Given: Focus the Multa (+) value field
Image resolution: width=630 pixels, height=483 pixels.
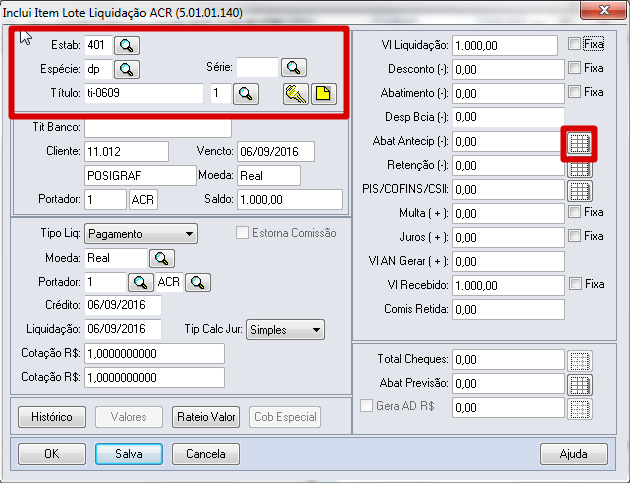Looking at the screenshot, I should pos(508,213).
